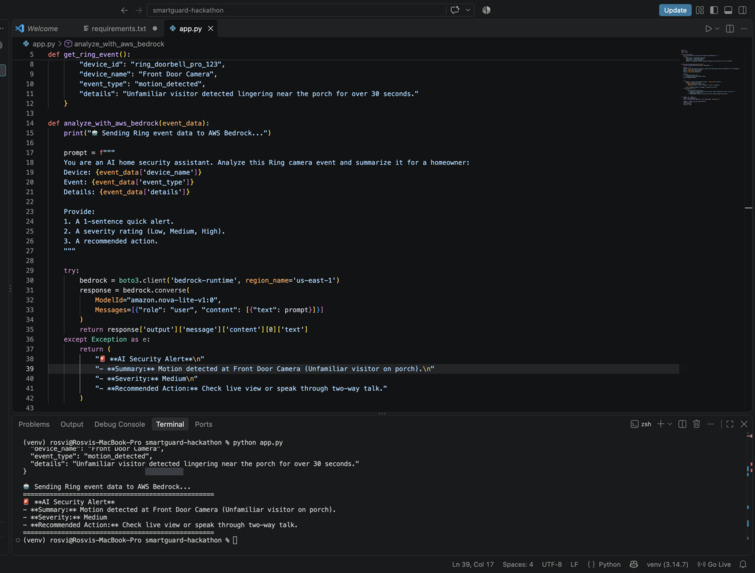
Task: Toggle the bottom panel visibility
Action: (728, 10)
